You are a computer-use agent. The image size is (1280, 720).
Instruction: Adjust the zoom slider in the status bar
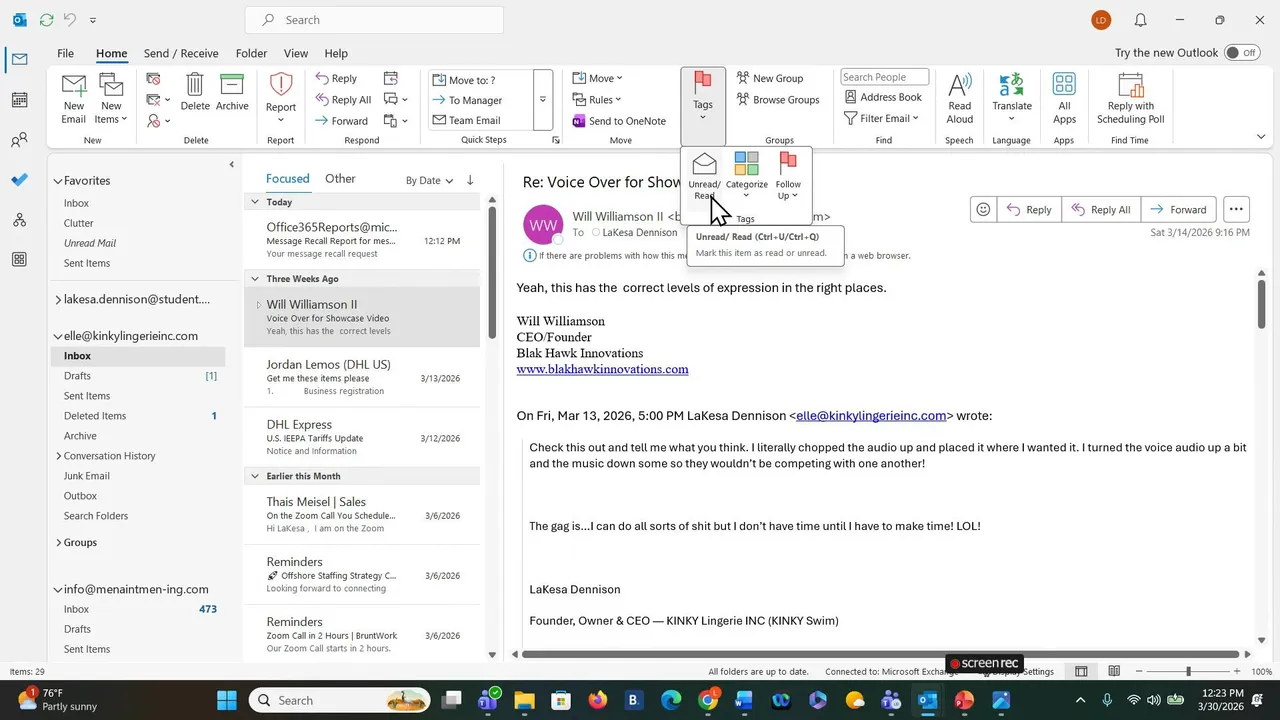[1189, 671]
